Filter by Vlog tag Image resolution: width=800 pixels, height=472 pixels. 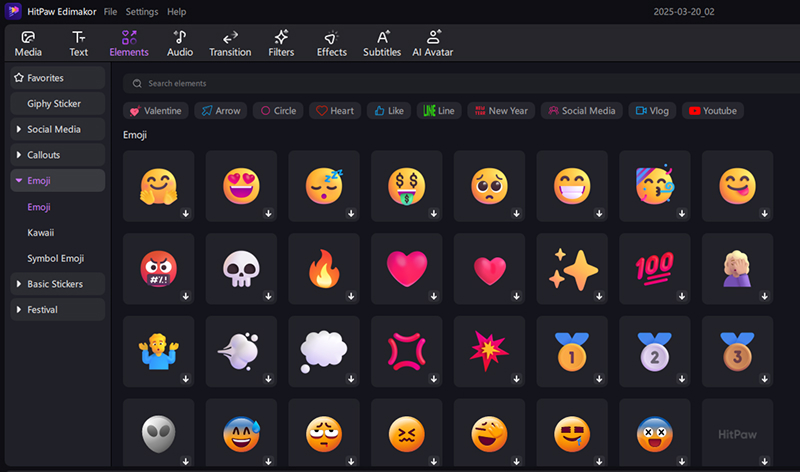[652, 111]
